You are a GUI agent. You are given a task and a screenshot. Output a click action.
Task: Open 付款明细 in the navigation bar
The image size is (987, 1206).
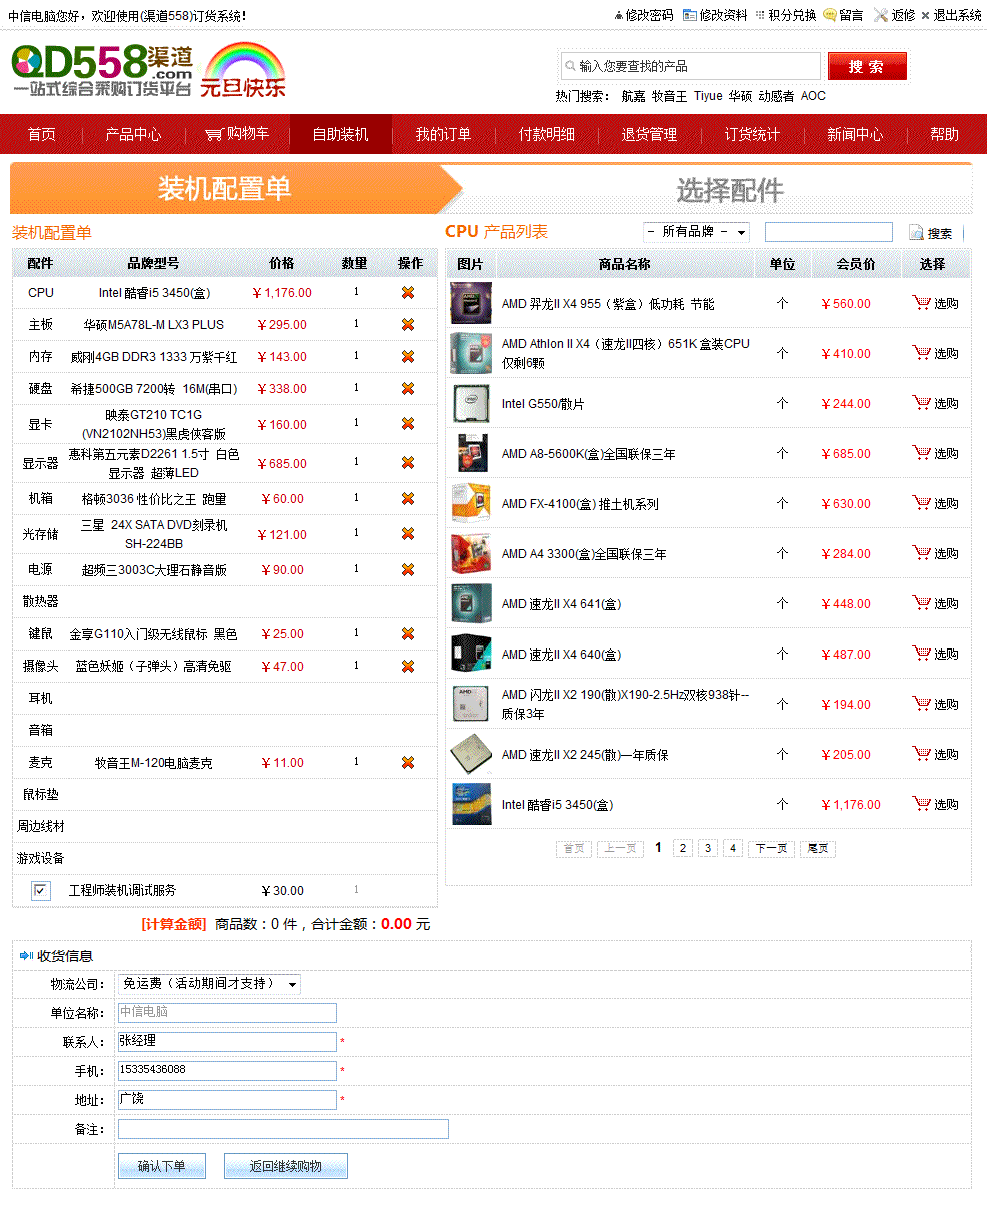pyautogui.click(x=546, y=134)
